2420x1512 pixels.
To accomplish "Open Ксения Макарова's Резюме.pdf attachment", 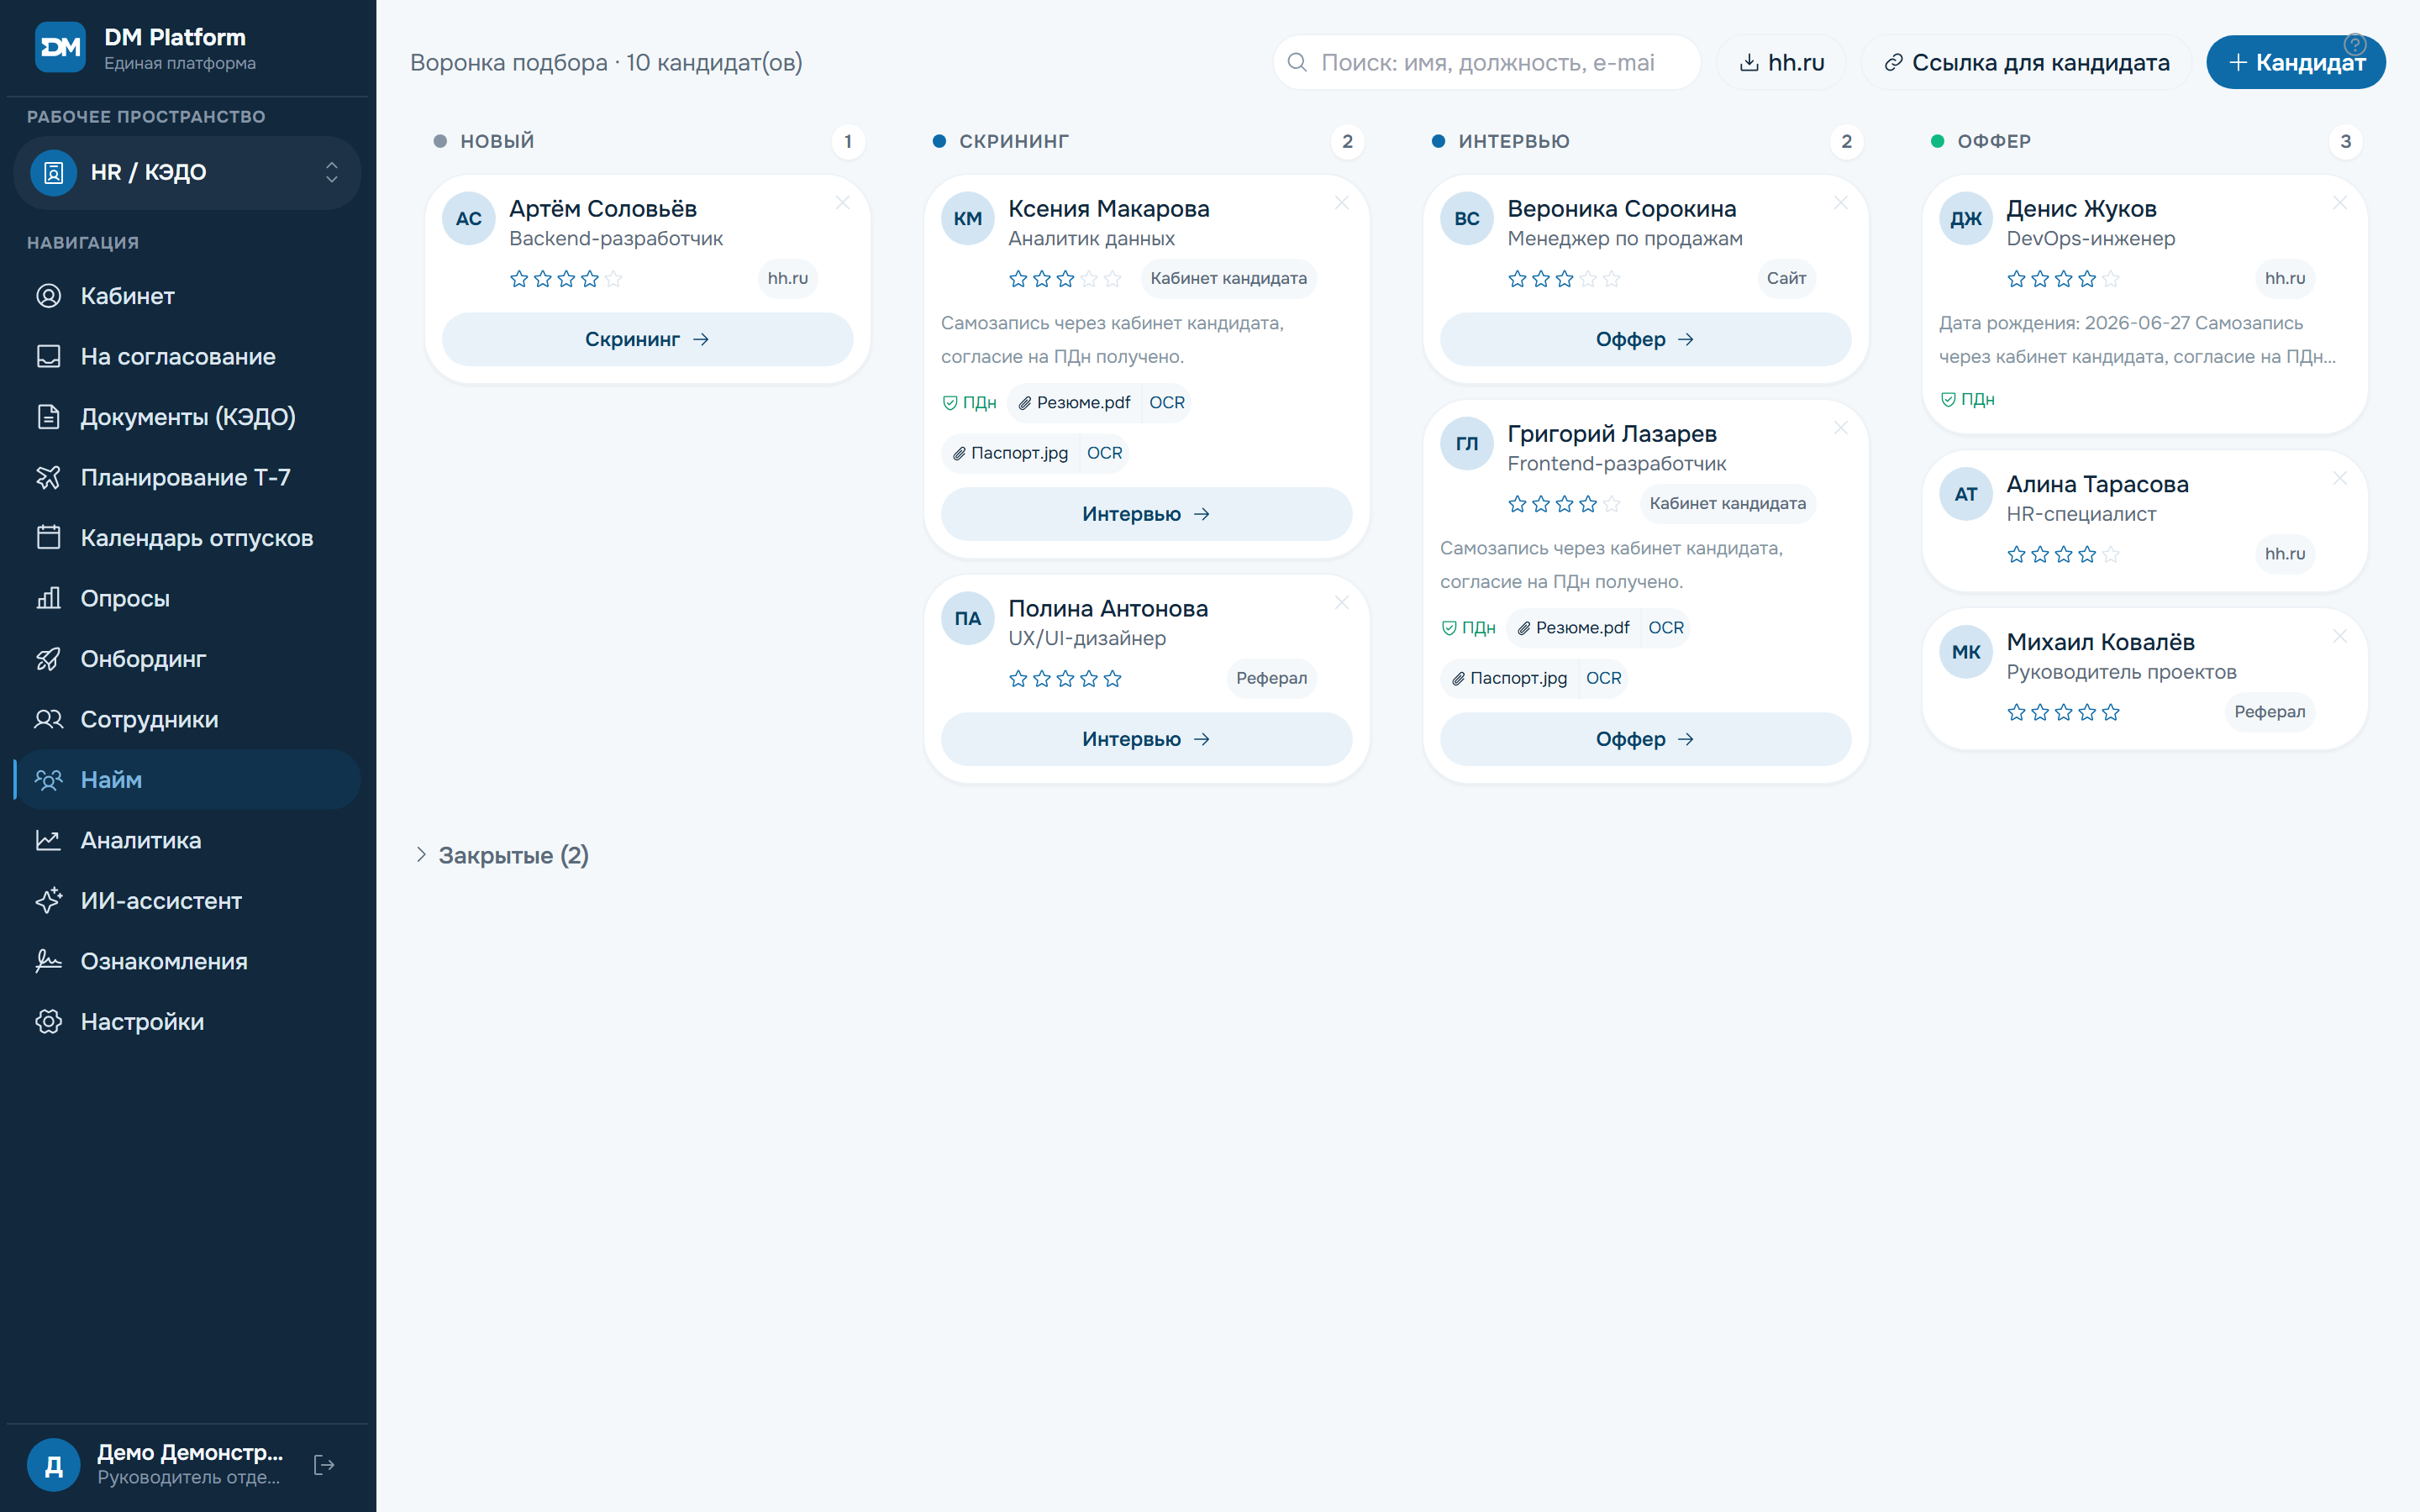I will [x=1074, y=402].
